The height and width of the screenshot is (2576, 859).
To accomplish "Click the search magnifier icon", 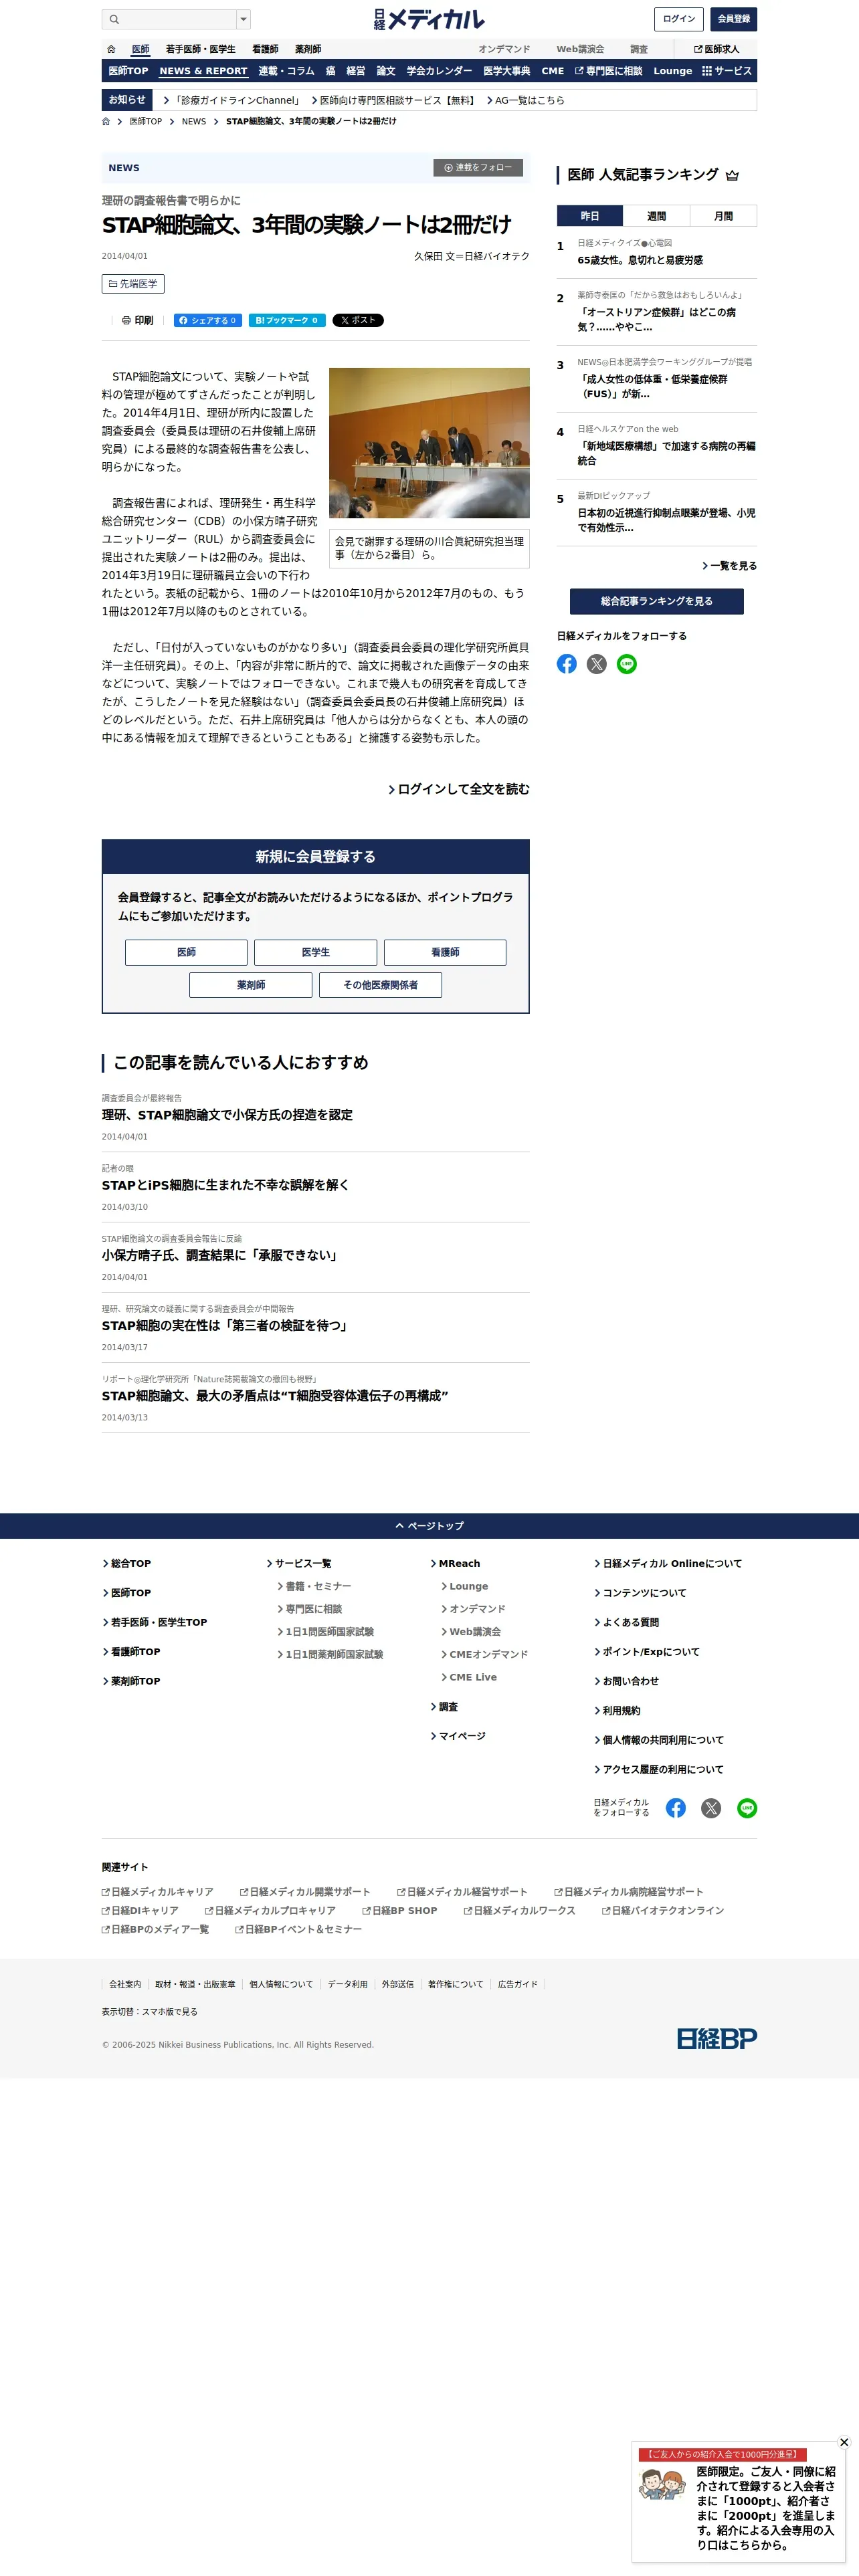I will [114, 19].
